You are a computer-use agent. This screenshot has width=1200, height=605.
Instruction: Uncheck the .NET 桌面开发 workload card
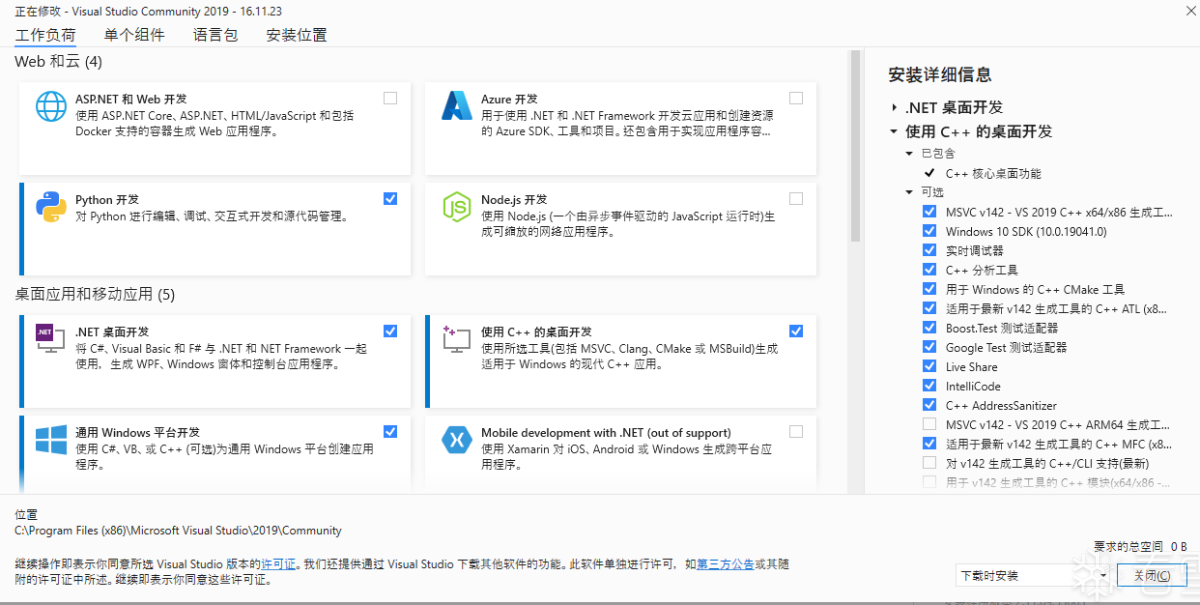coord(390,331)
